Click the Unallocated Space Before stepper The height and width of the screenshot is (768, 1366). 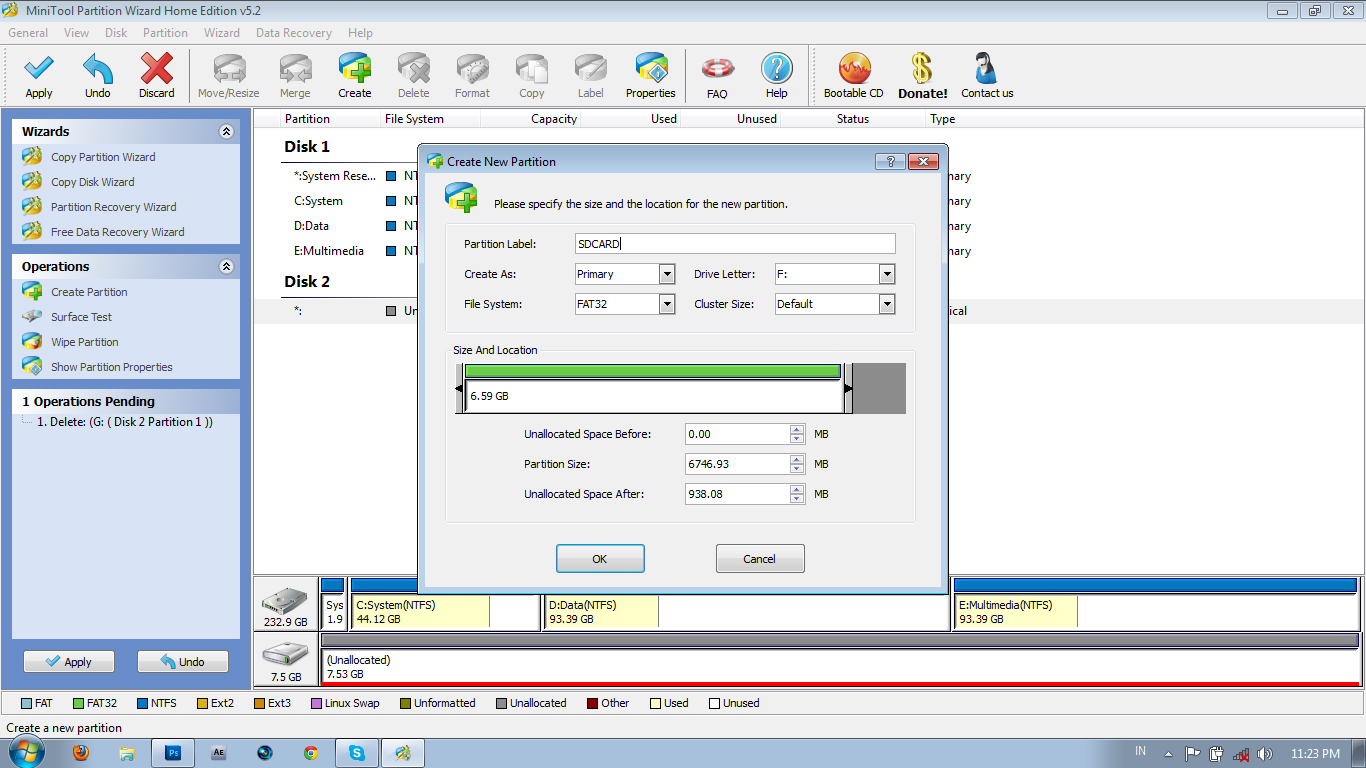(x=797, y=434)
